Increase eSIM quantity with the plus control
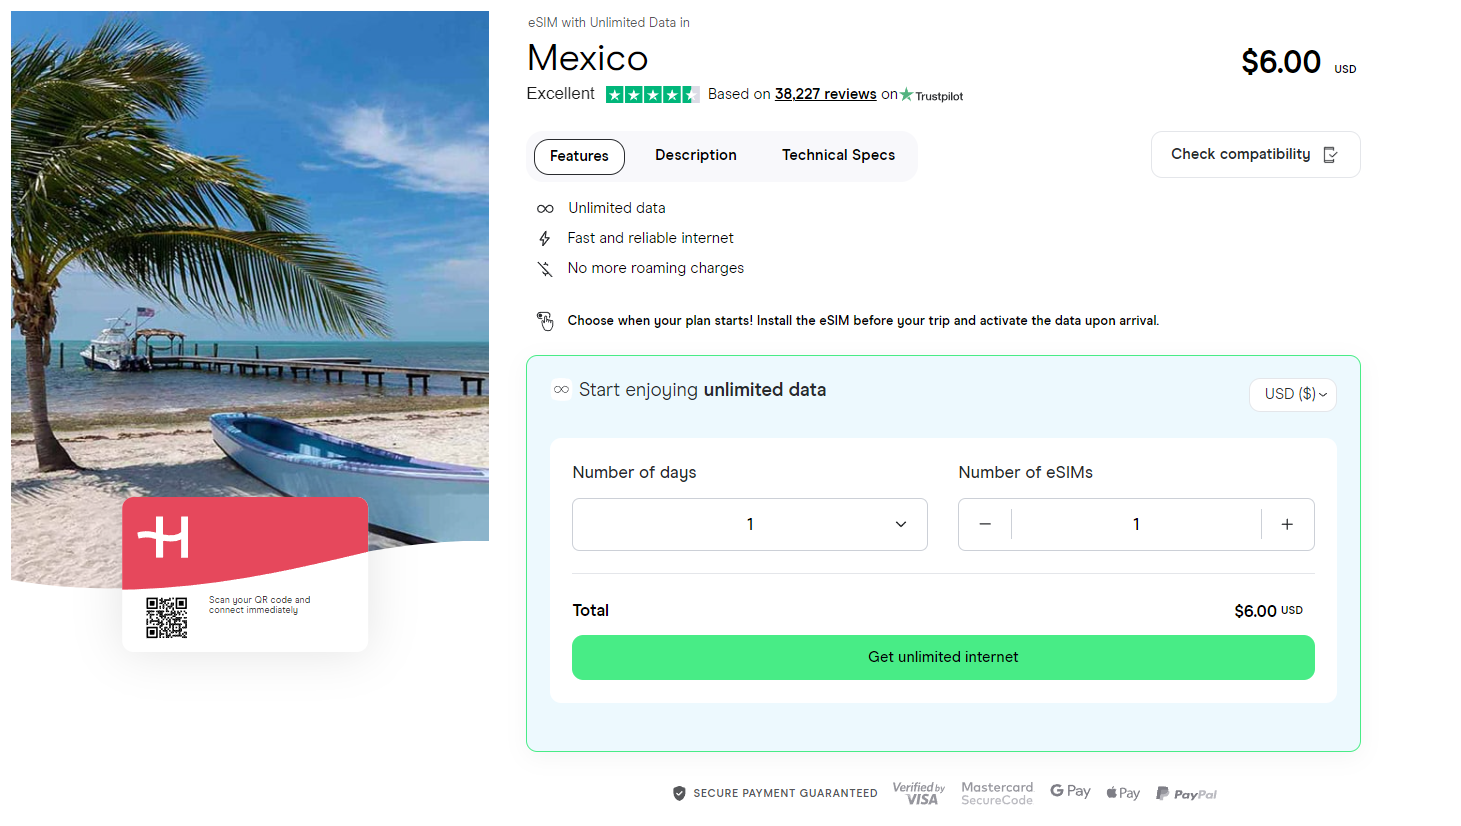Image resolution: width=1461 pixels, height=826 pixels. [x=1287, y=524]
